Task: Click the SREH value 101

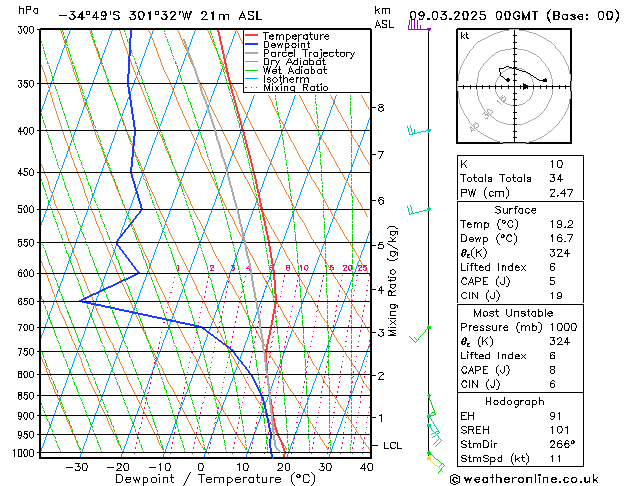Action: pyautogui.click(x=560, y=430)
